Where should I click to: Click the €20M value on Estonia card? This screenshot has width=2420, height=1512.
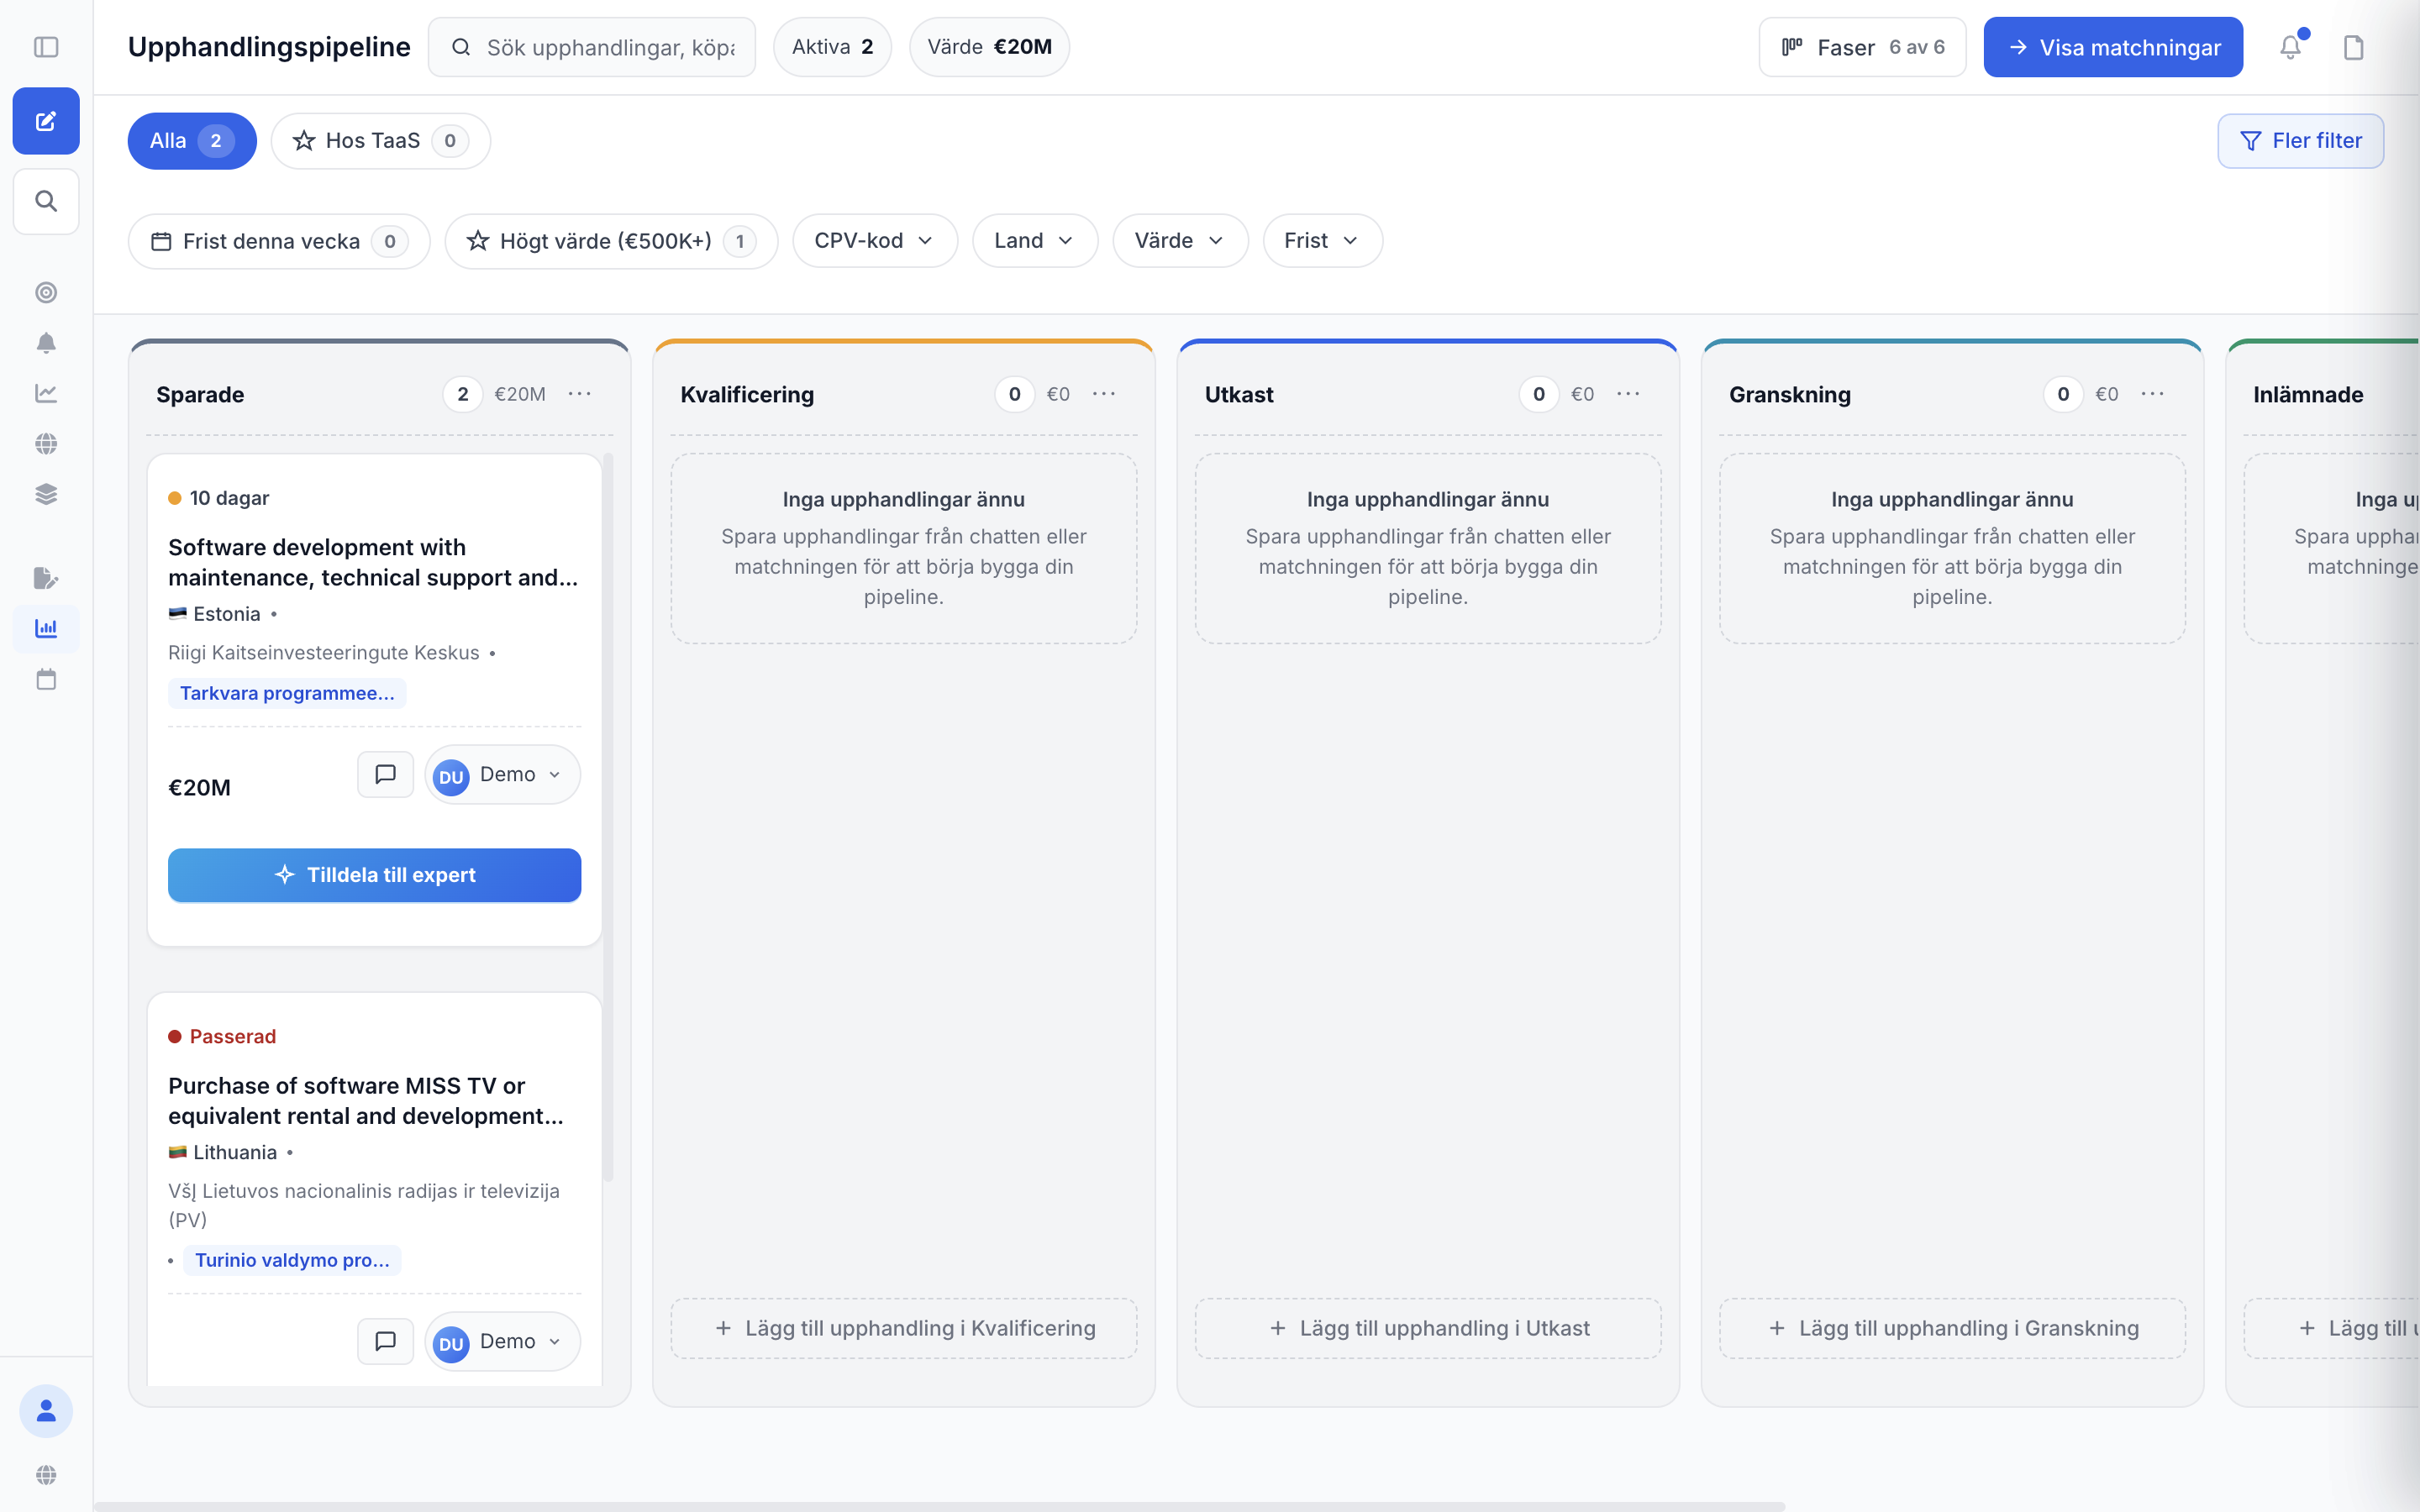click(200, 788)
